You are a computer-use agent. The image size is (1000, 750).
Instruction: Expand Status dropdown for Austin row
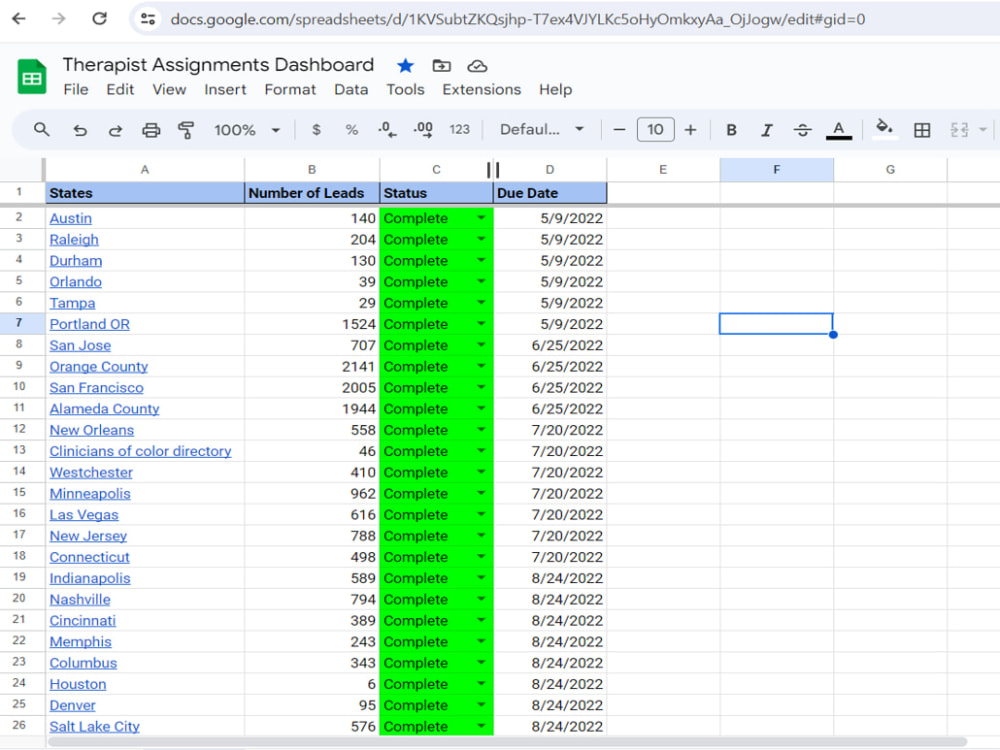pyautogui.click(x=482, y=218)
